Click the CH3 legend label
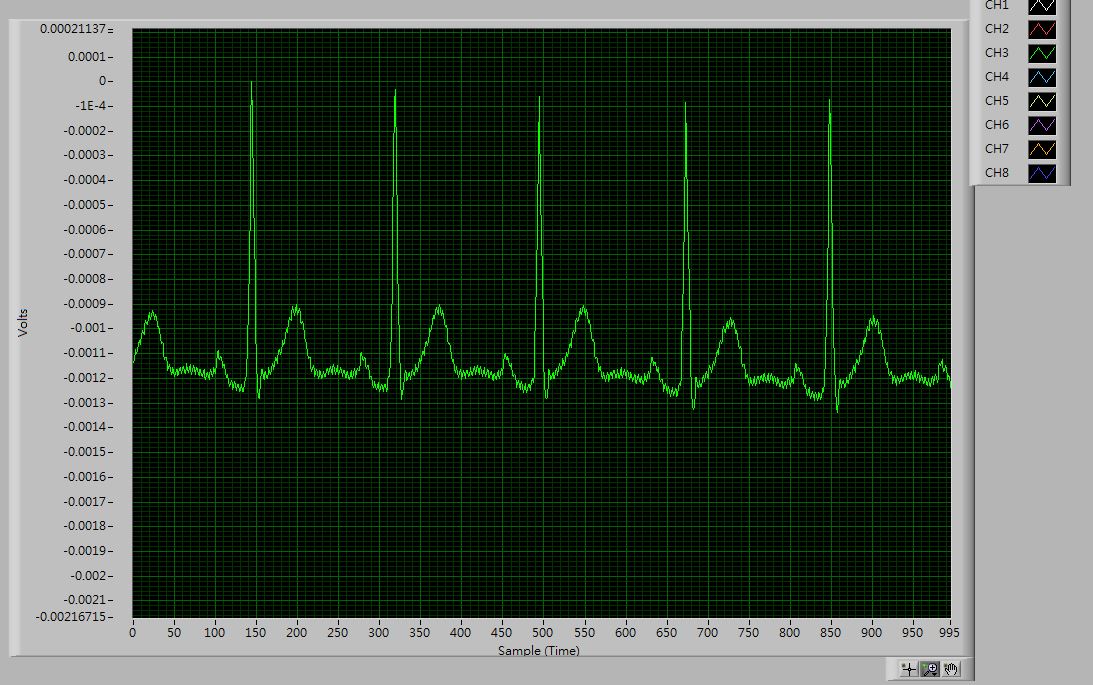The image size is (1093, 685). pos(997,52)
